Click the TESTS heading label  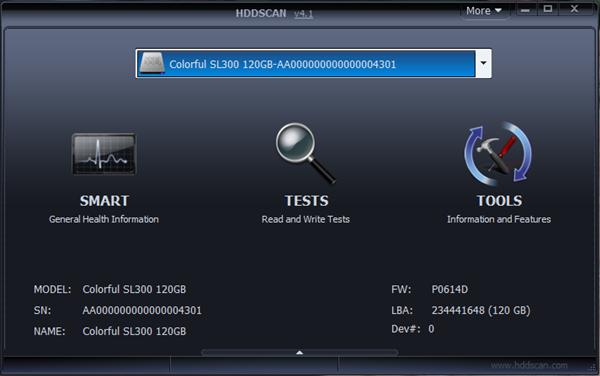pos(307,201)
